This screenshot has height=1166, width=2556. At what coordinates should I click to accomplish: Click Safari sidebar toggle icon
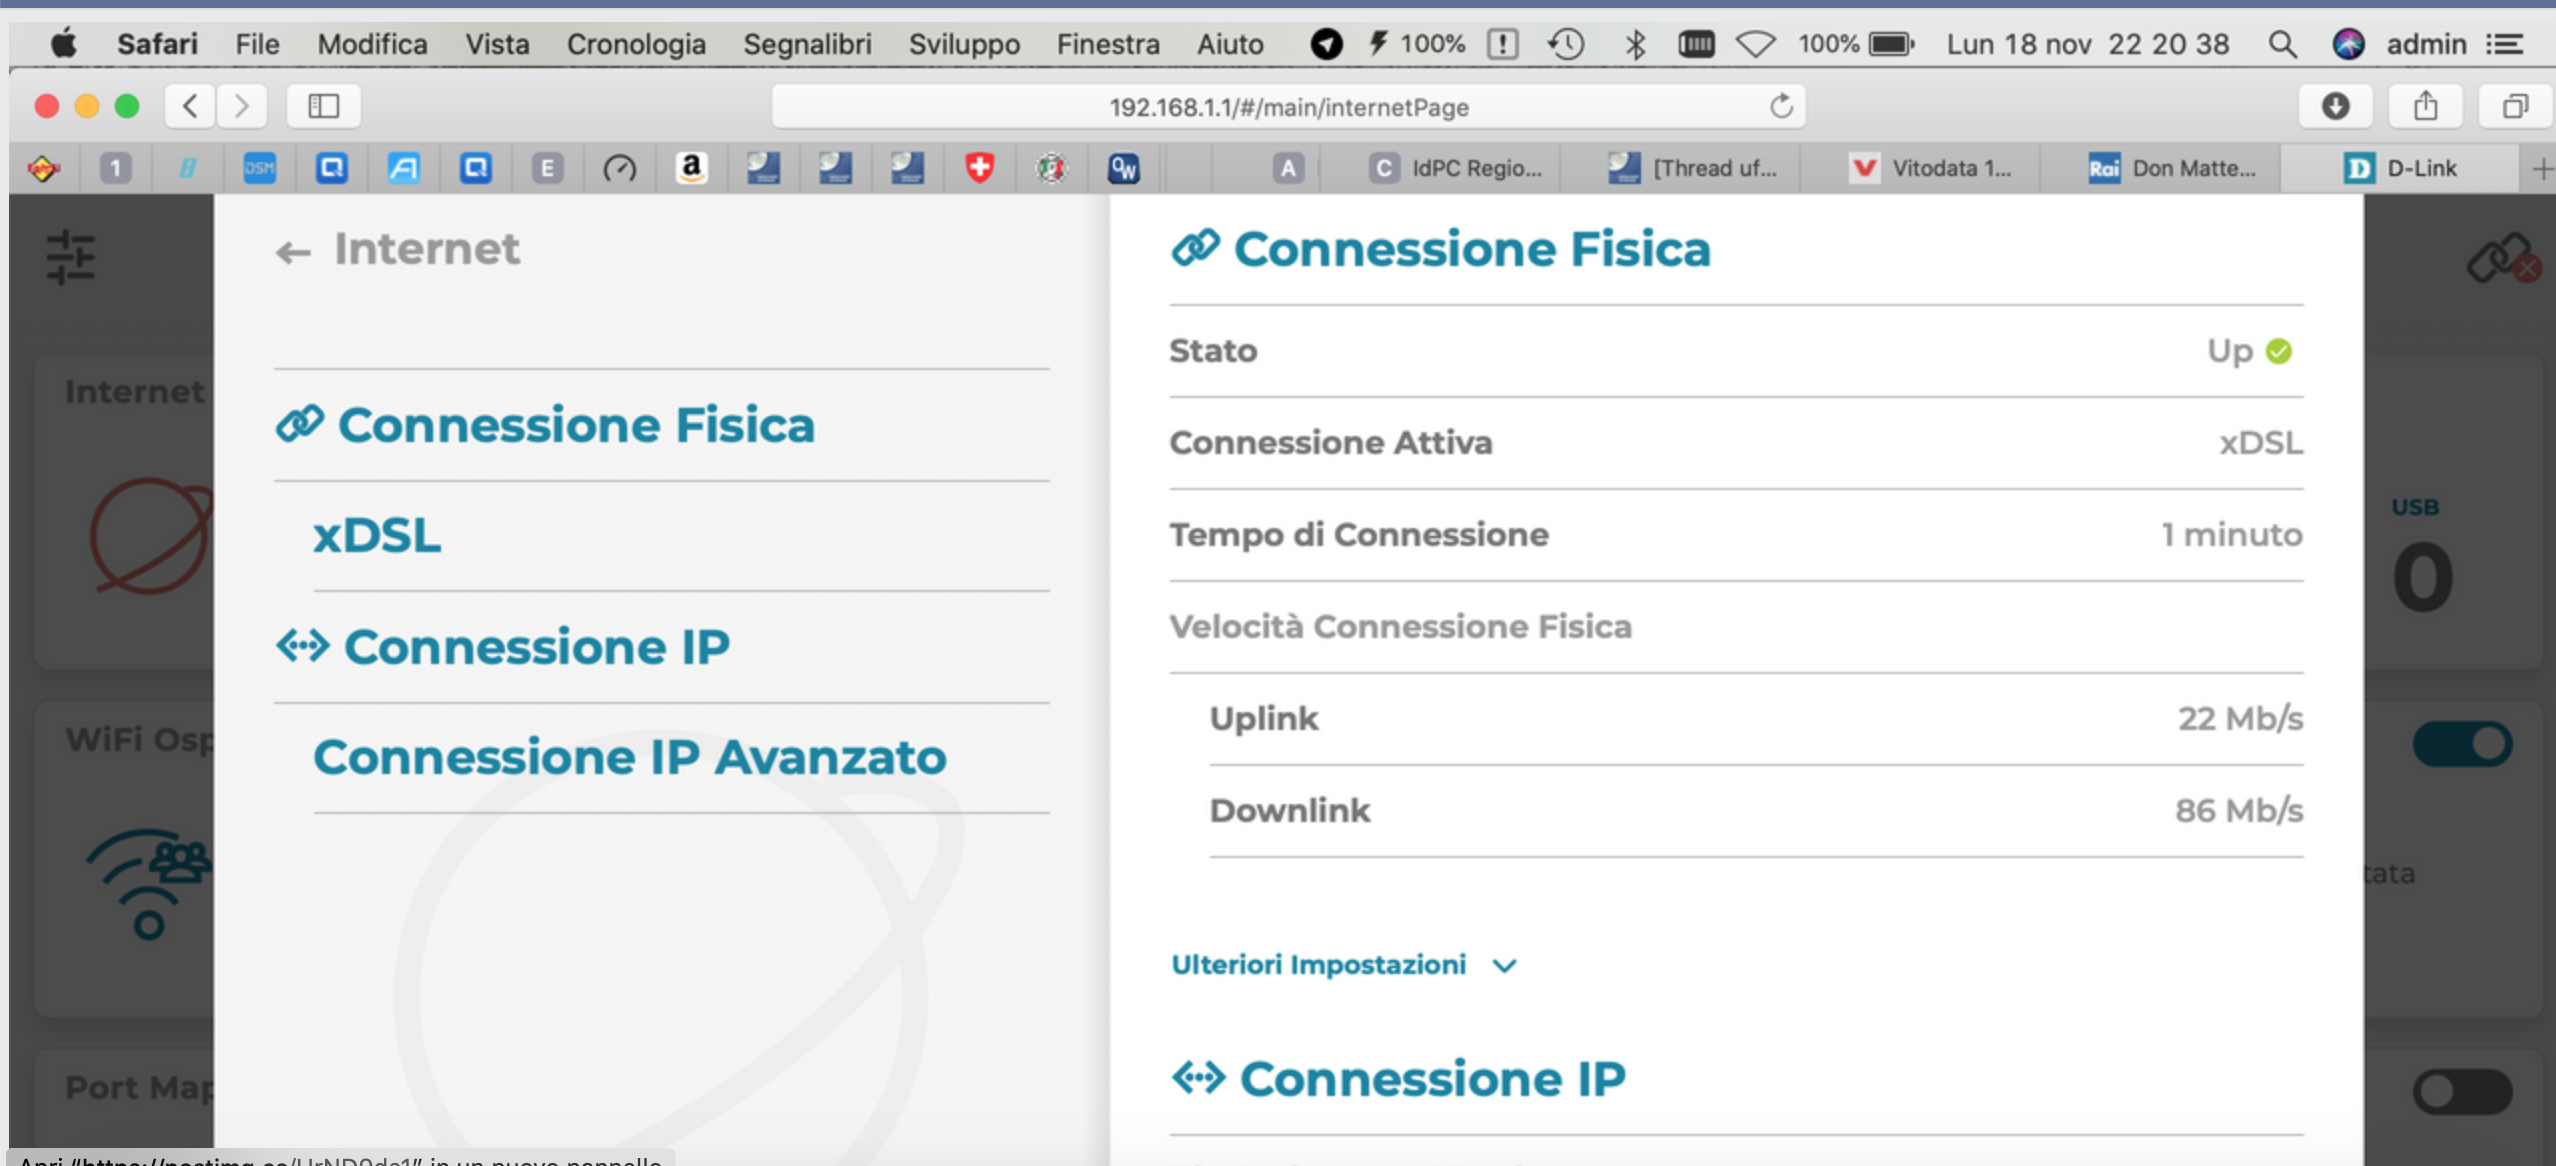coord(323,106)
